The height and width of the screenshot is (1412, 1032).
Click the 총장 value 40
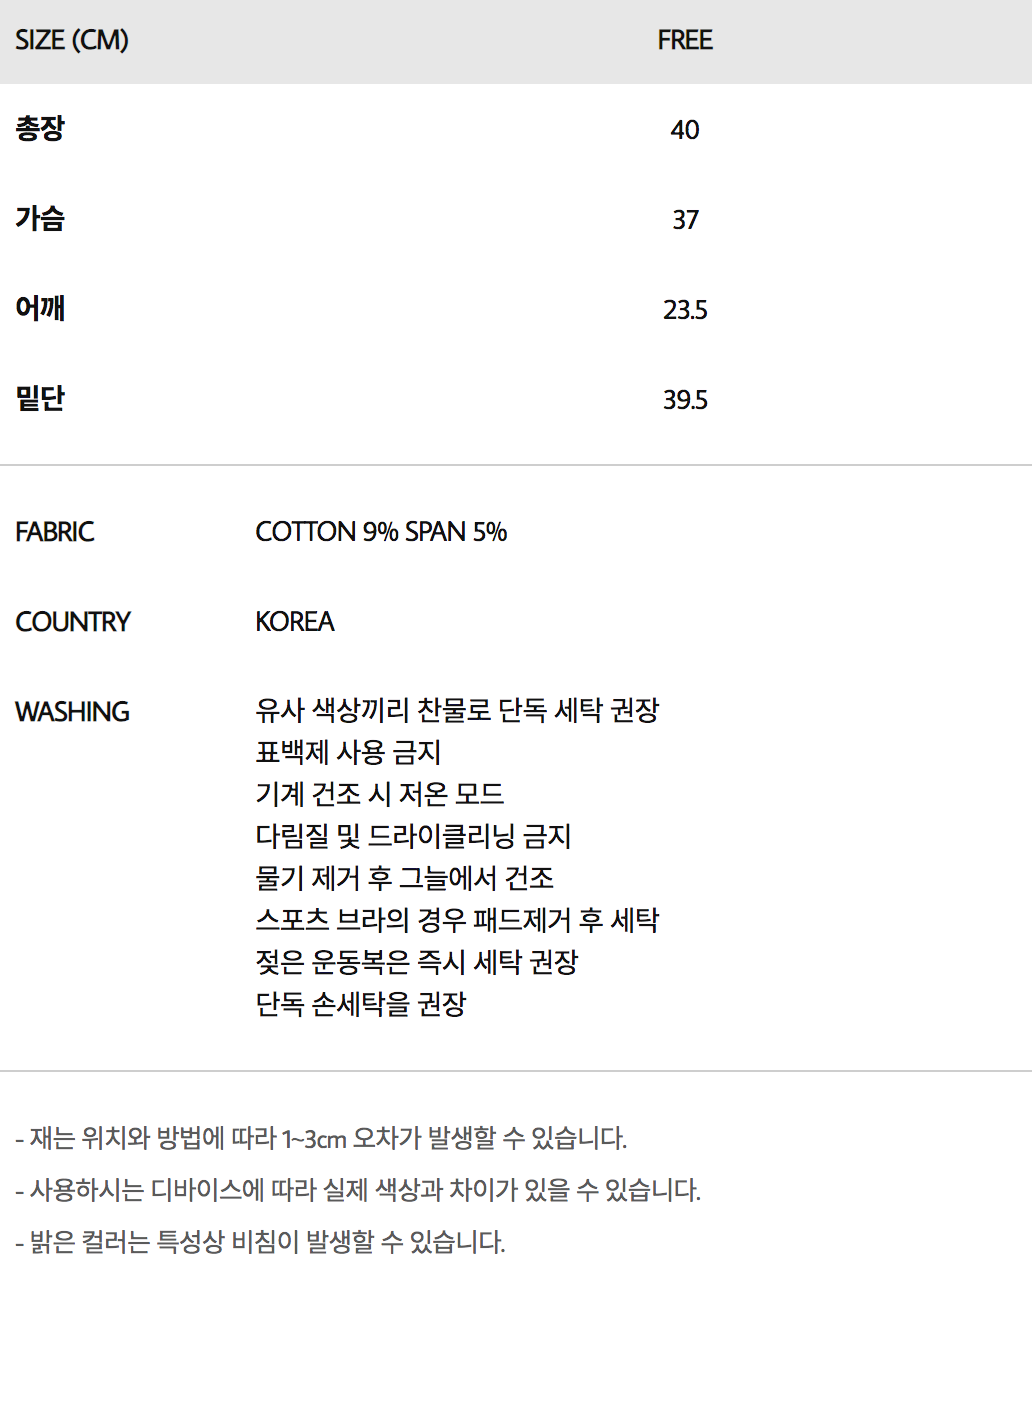pyautogui.click(x=685, y=130)
